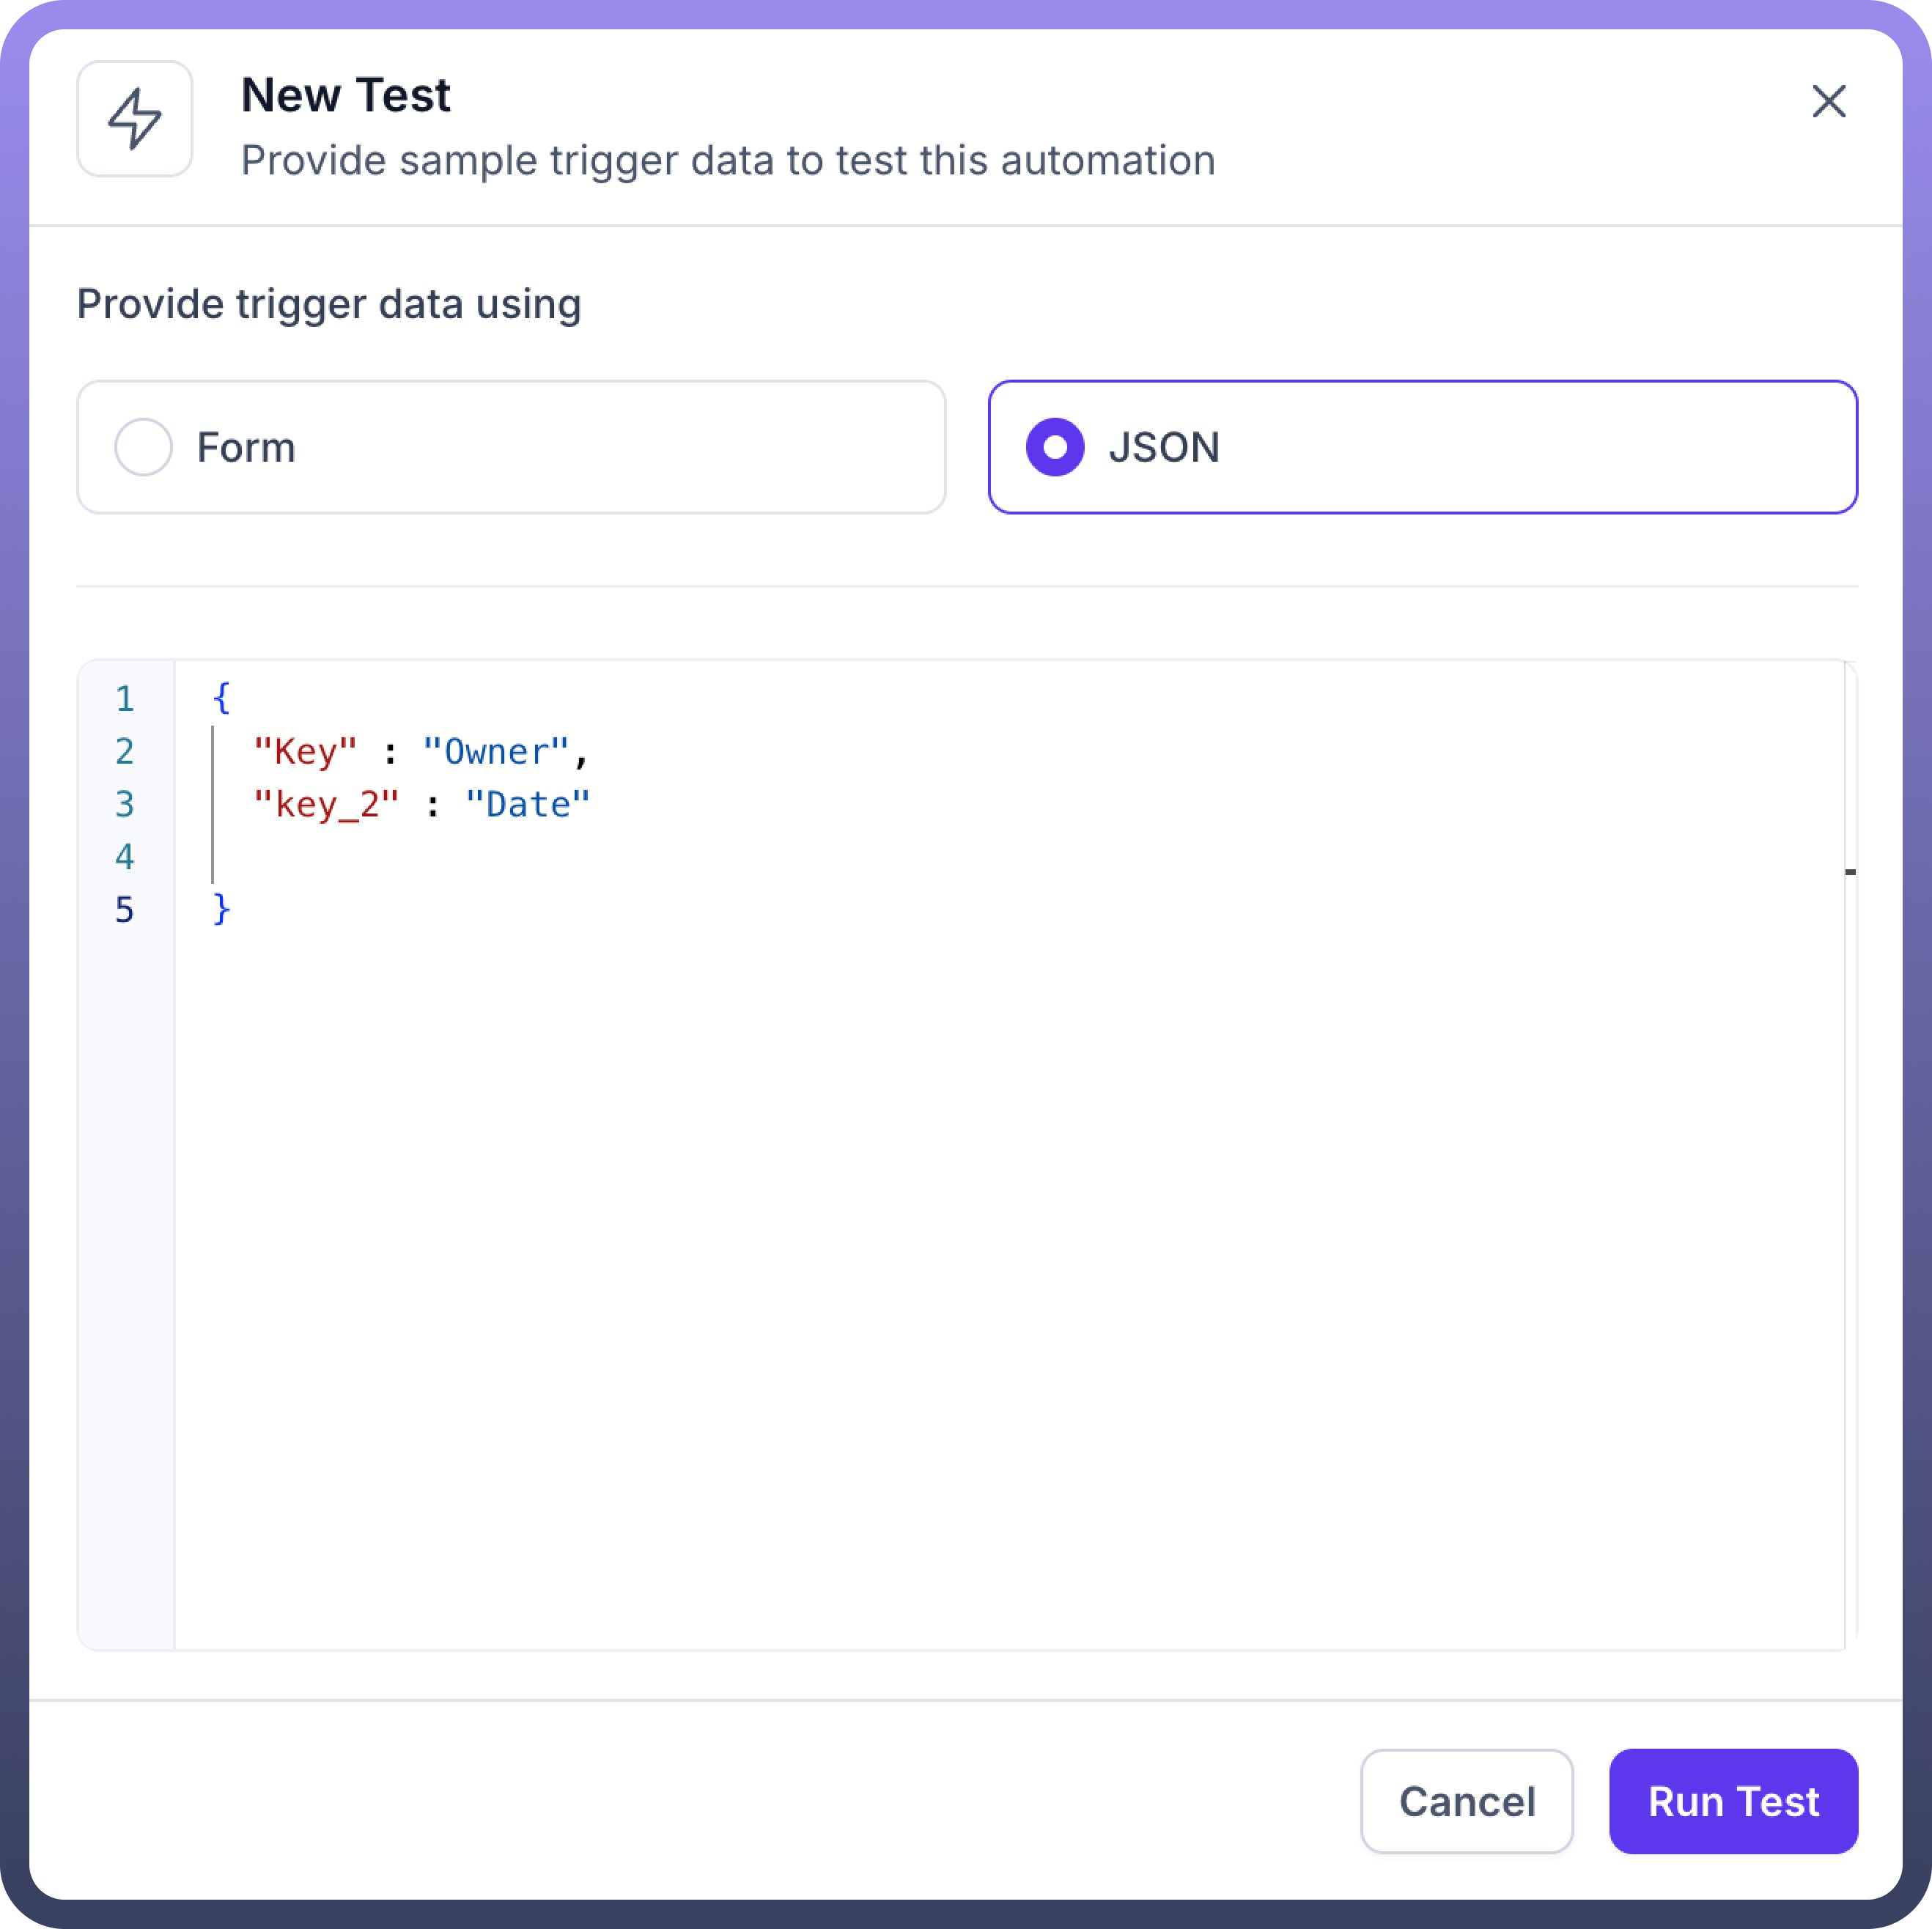Image resolution: width=1932 pixels, height=1929 pixels.
Task: Click the lightning bolt automation icon
Action: (134, 119)
